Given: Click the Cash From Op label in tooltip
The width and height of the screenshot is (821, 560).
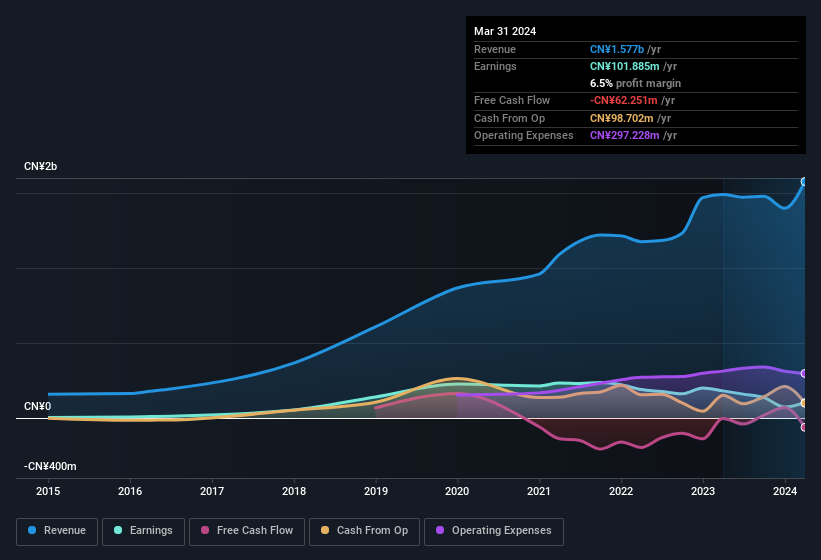Looking at the screenshot, I should click(x=509, y=118).
